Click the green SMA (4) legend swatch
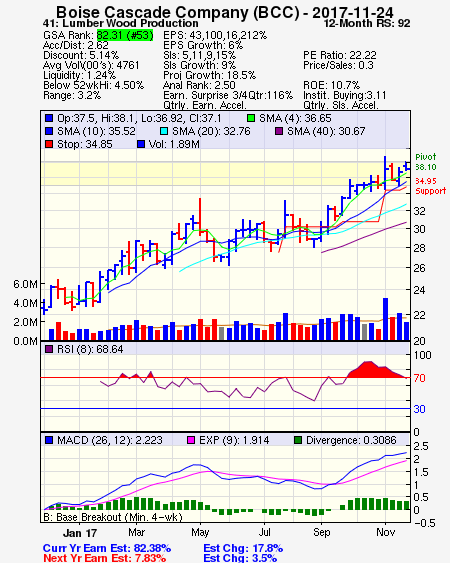This screenshot has width=450, height=563. [x=251, y=118]
